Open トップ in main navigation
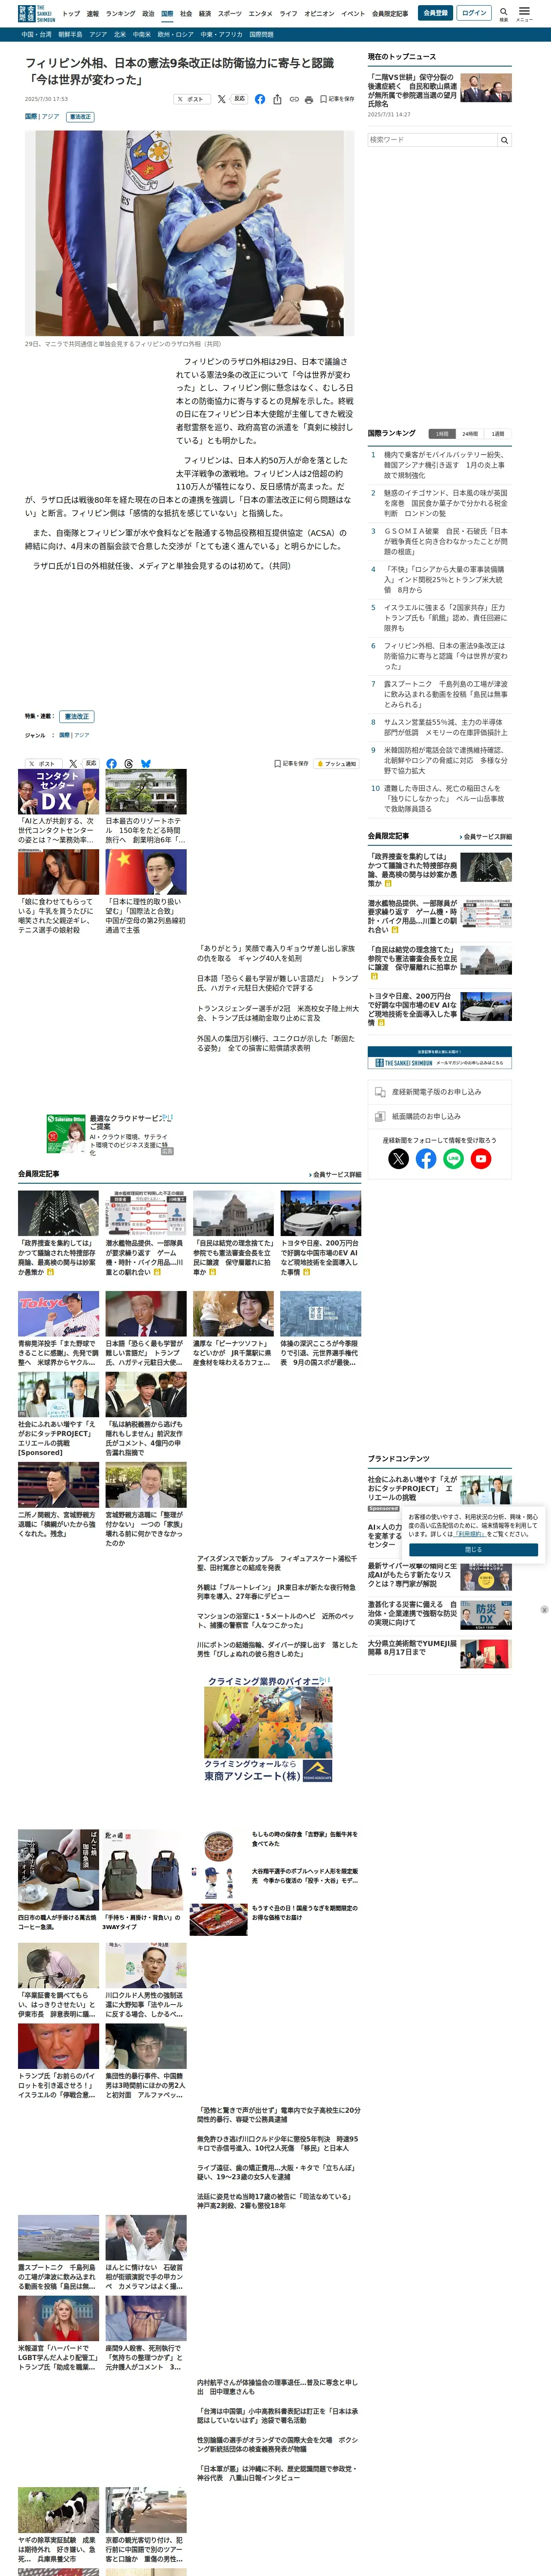This screenshot has width=551, height=2576. [71, 14]
